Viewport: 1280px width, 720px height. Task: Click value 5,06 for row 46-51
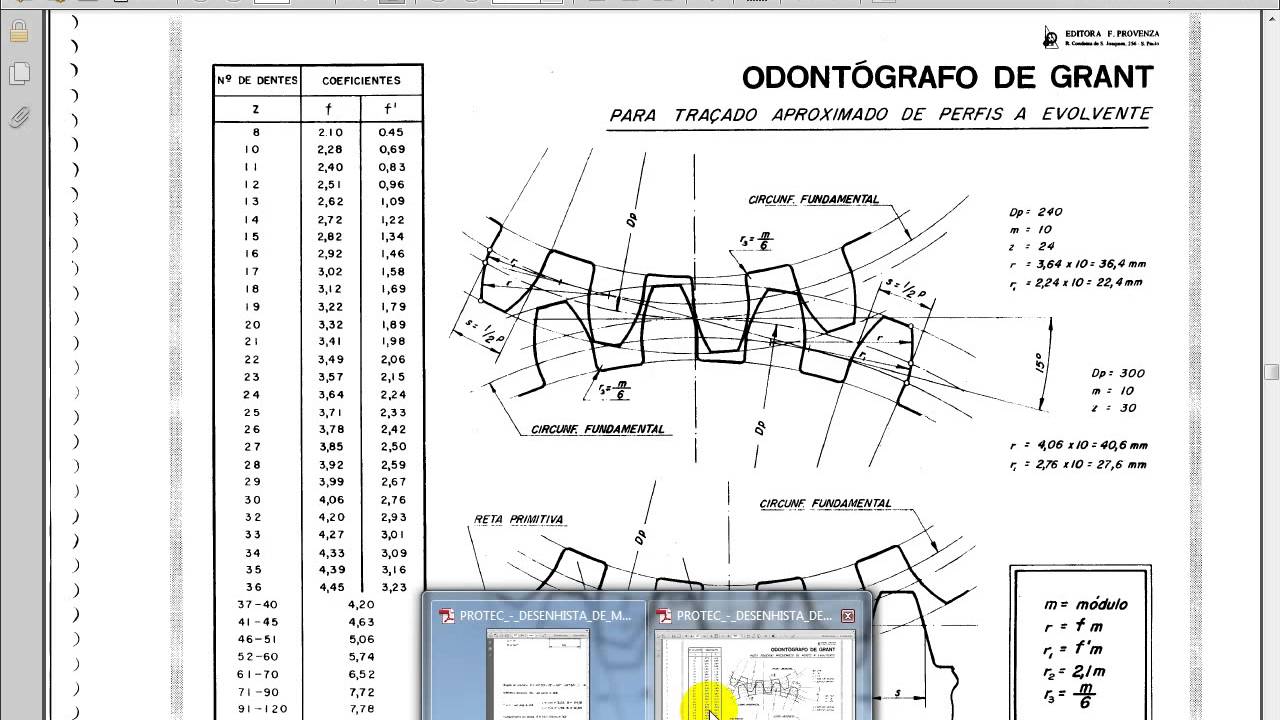(x=361, y=639)
